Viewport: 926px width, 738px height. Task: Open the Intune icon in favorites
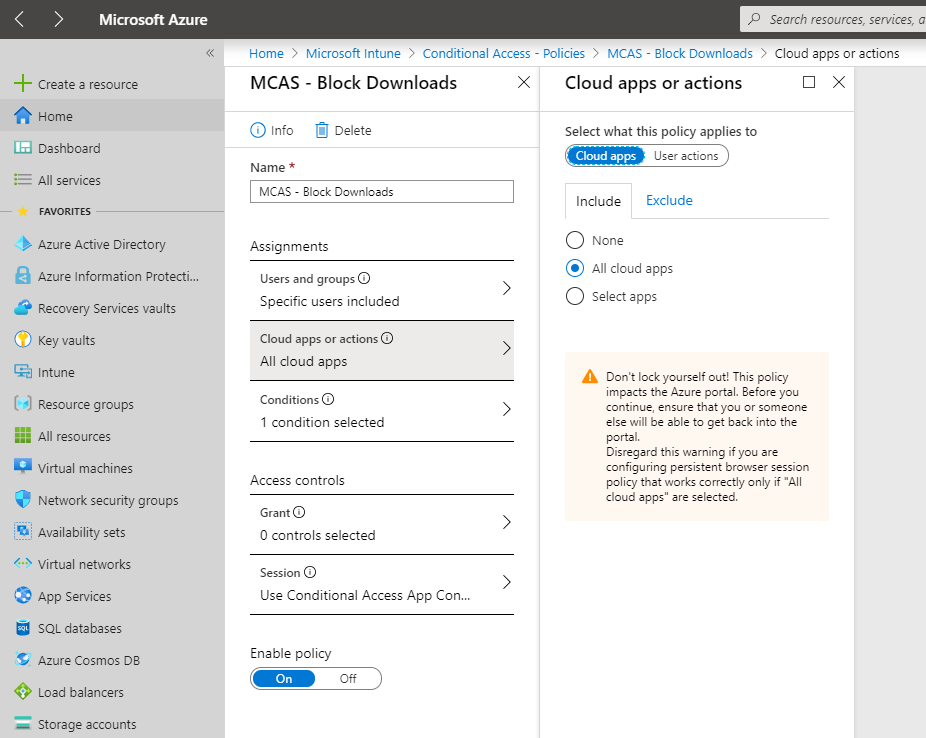click(x=22, y=371)
